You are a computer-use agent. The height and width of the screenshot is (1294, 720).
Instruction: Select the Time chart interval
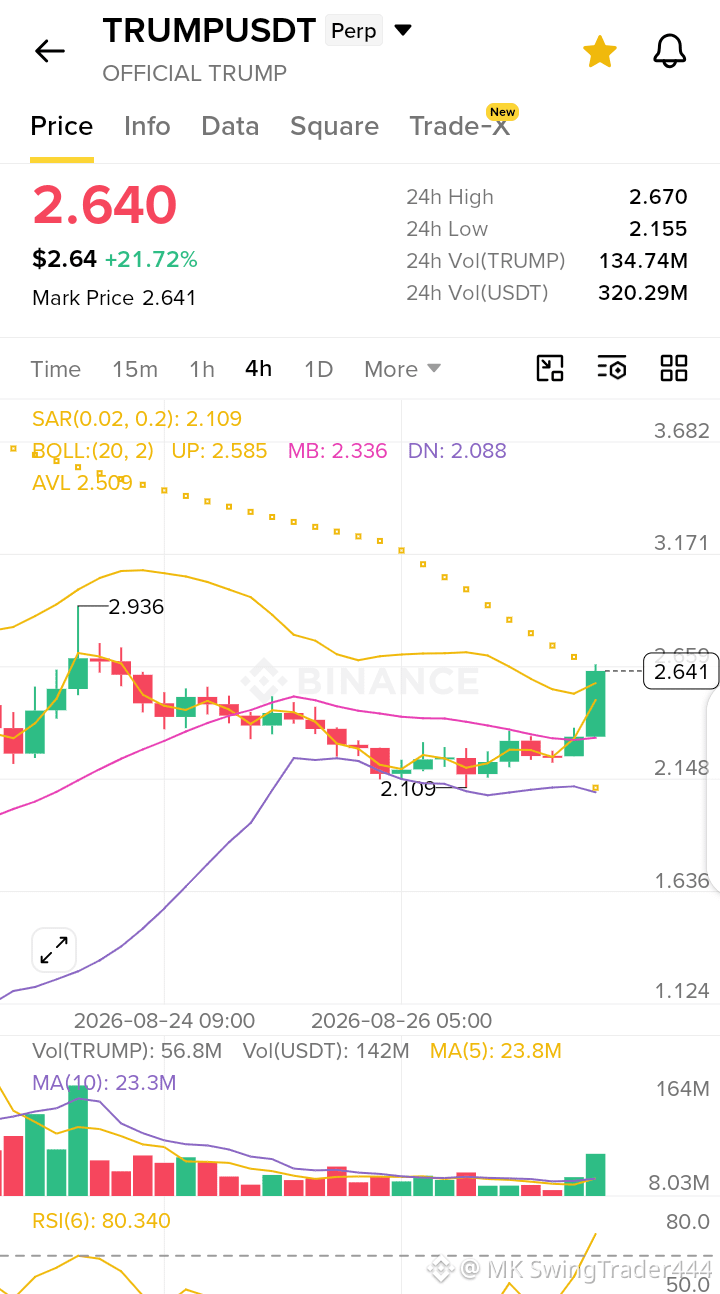pyautogui.click(x=56, y=369)
